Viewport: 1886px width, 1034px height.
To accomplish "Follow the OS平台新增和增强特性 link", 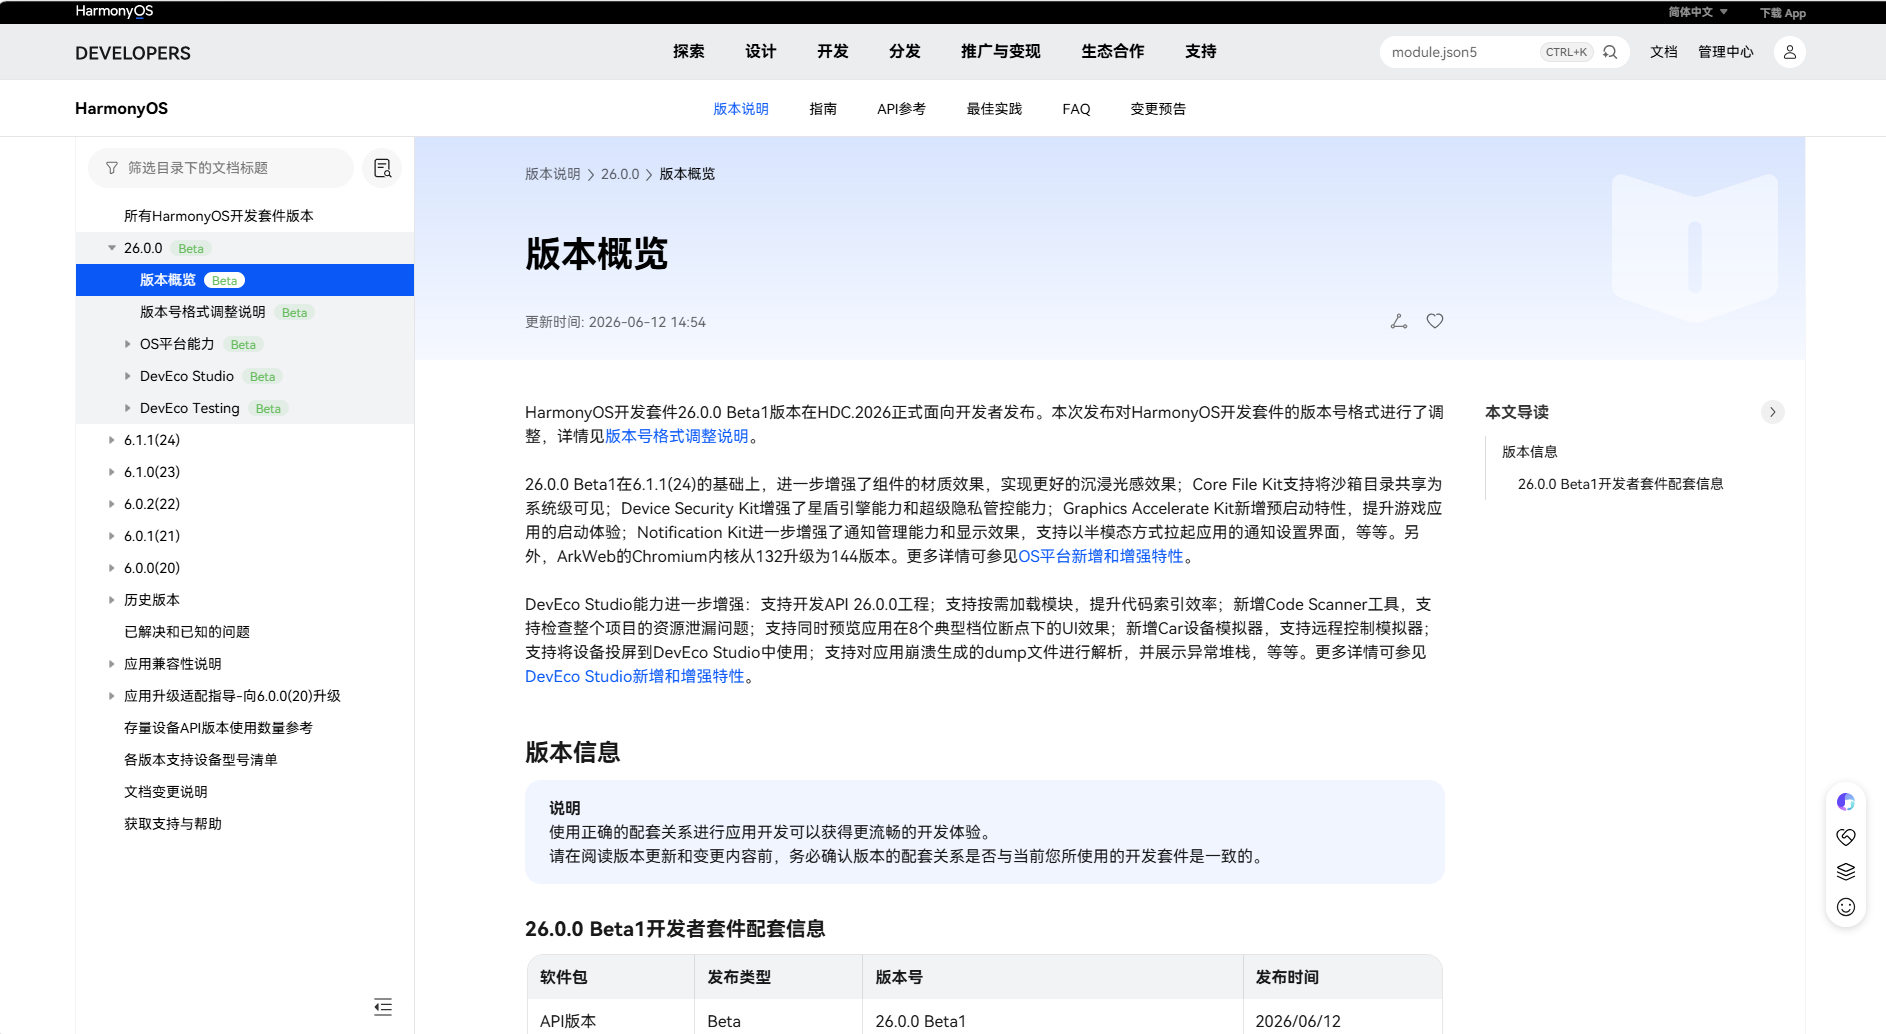I will (x=1100, y=556).
